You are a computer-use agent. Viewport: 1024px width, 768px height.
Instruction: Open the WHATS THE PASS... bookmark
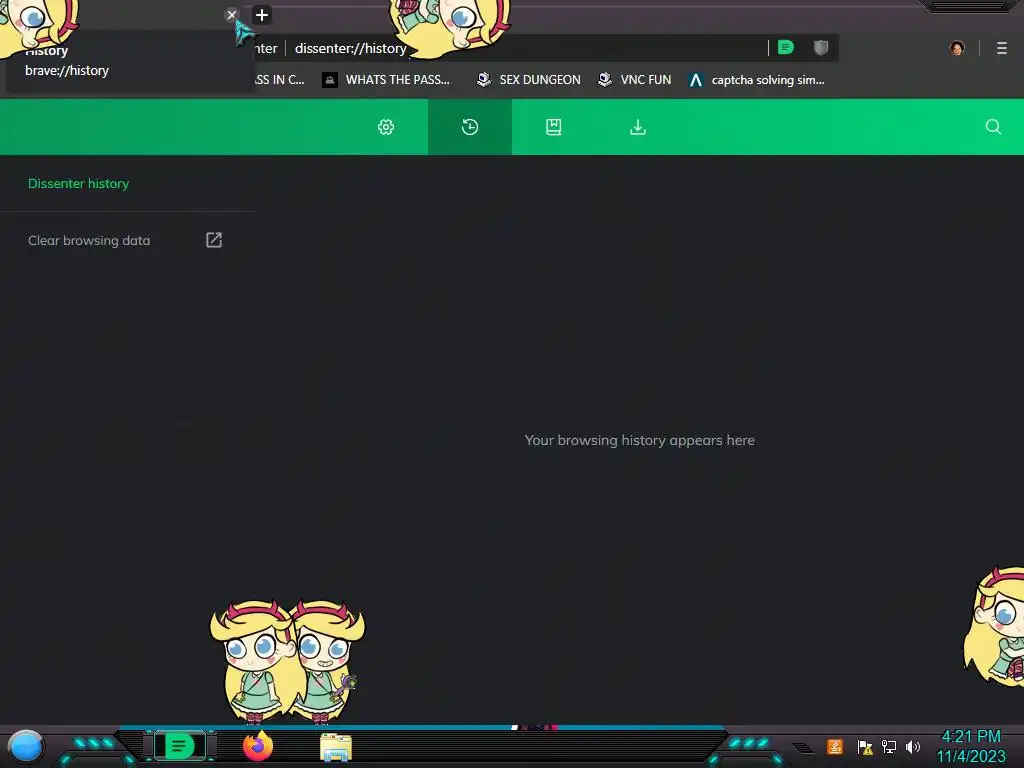(387, 80)
